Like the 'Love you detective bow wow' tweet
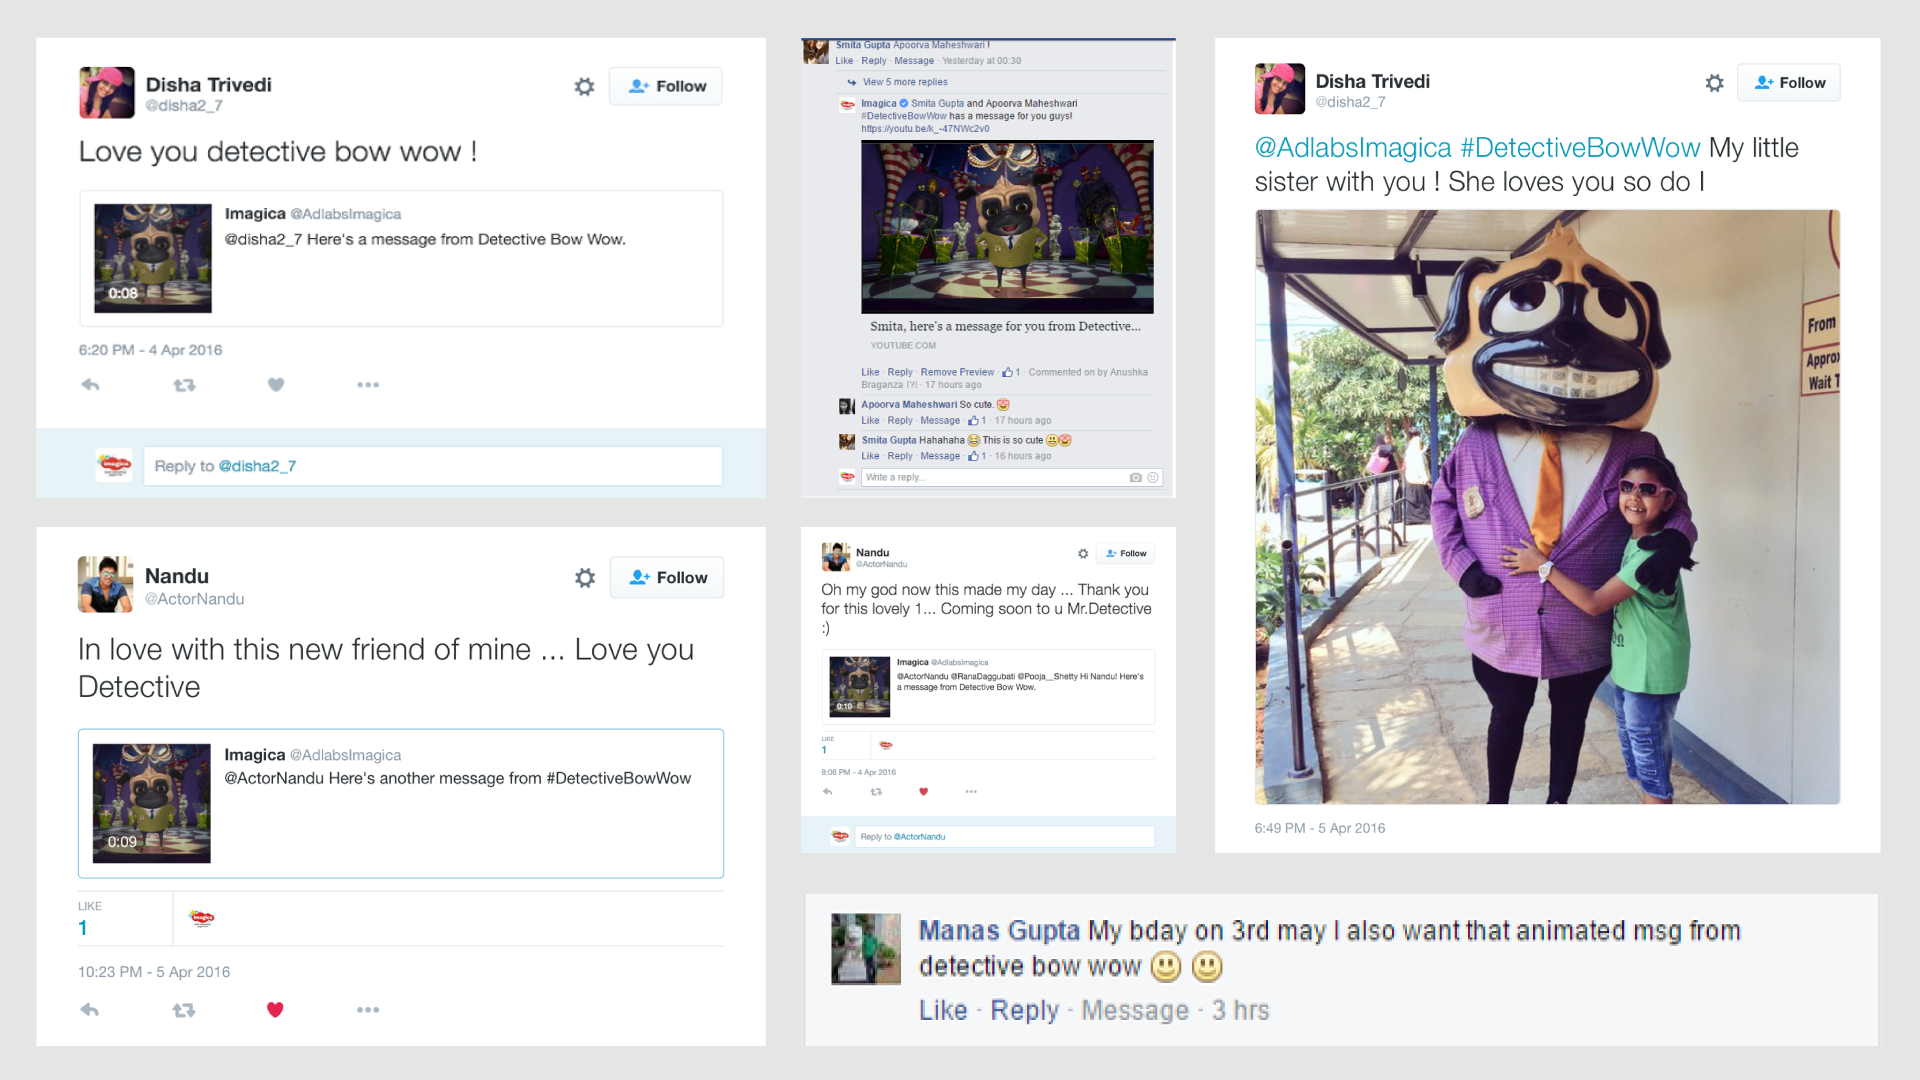This screenshot has width=1920, height=1080. pyautogui.click(x=276, y=385)
